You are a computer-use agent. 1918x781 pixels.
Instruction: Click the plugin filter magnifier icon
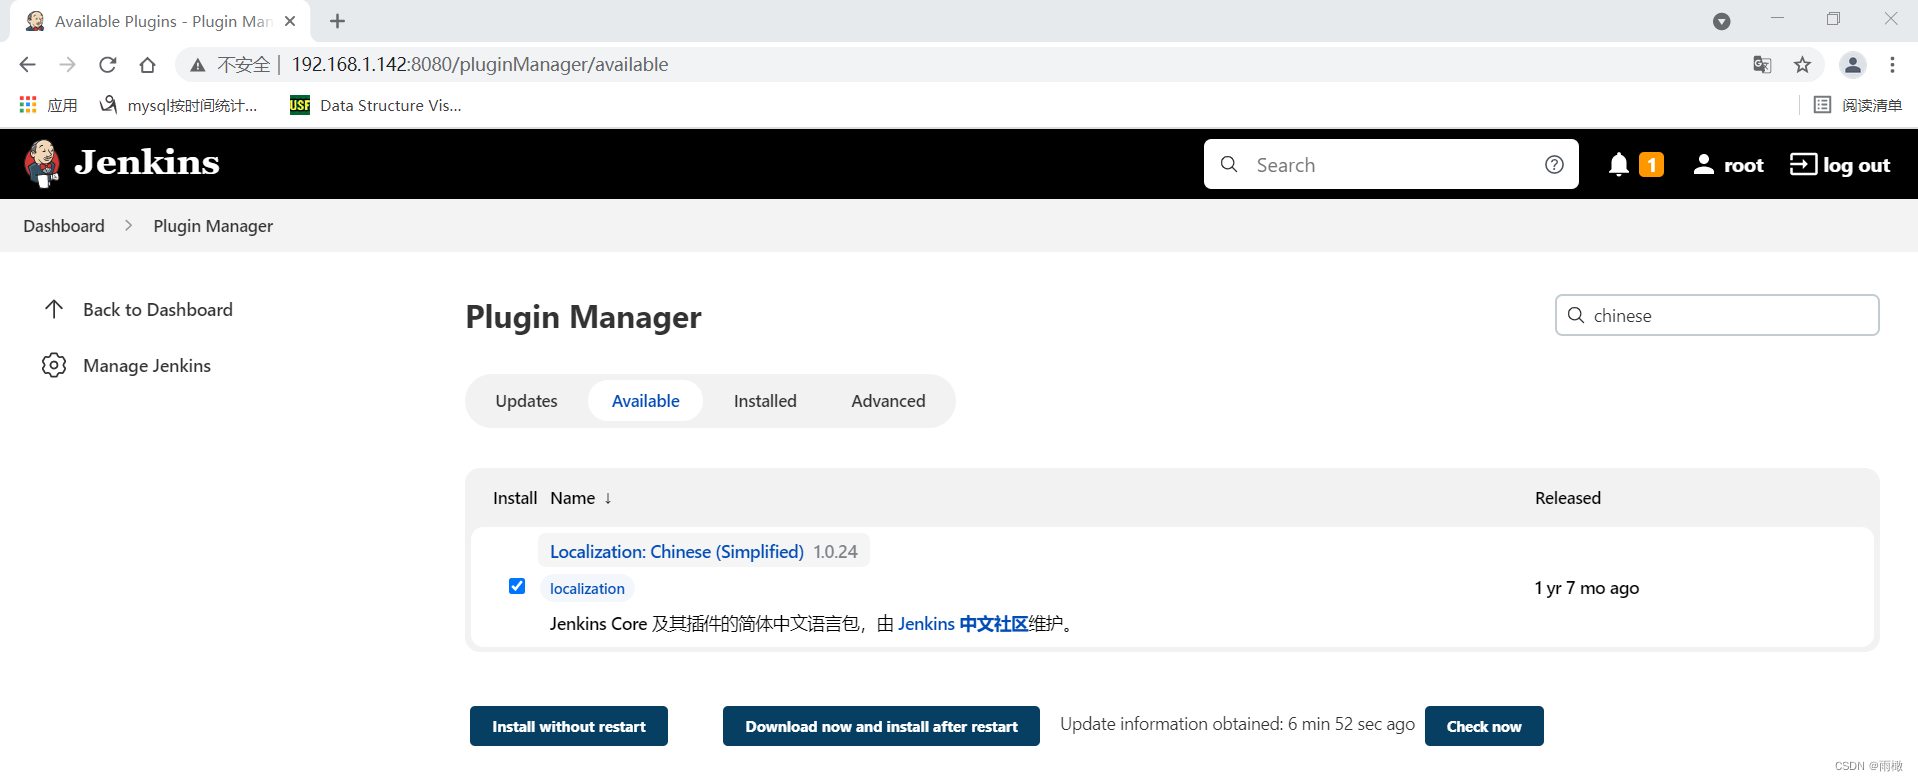pos(1576,315)
